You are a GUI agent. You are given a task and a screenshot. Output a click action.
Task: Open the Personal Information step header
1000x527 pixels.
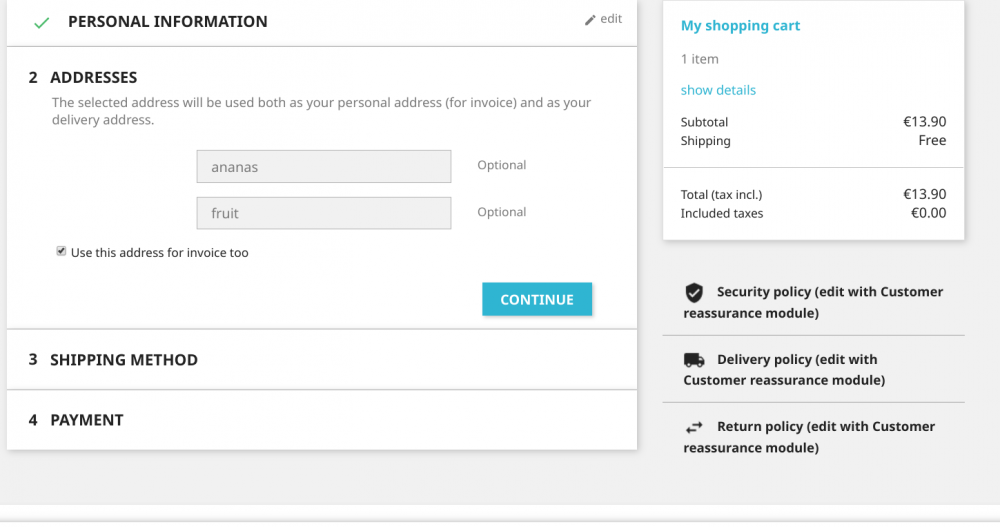[x=167, y=21]
